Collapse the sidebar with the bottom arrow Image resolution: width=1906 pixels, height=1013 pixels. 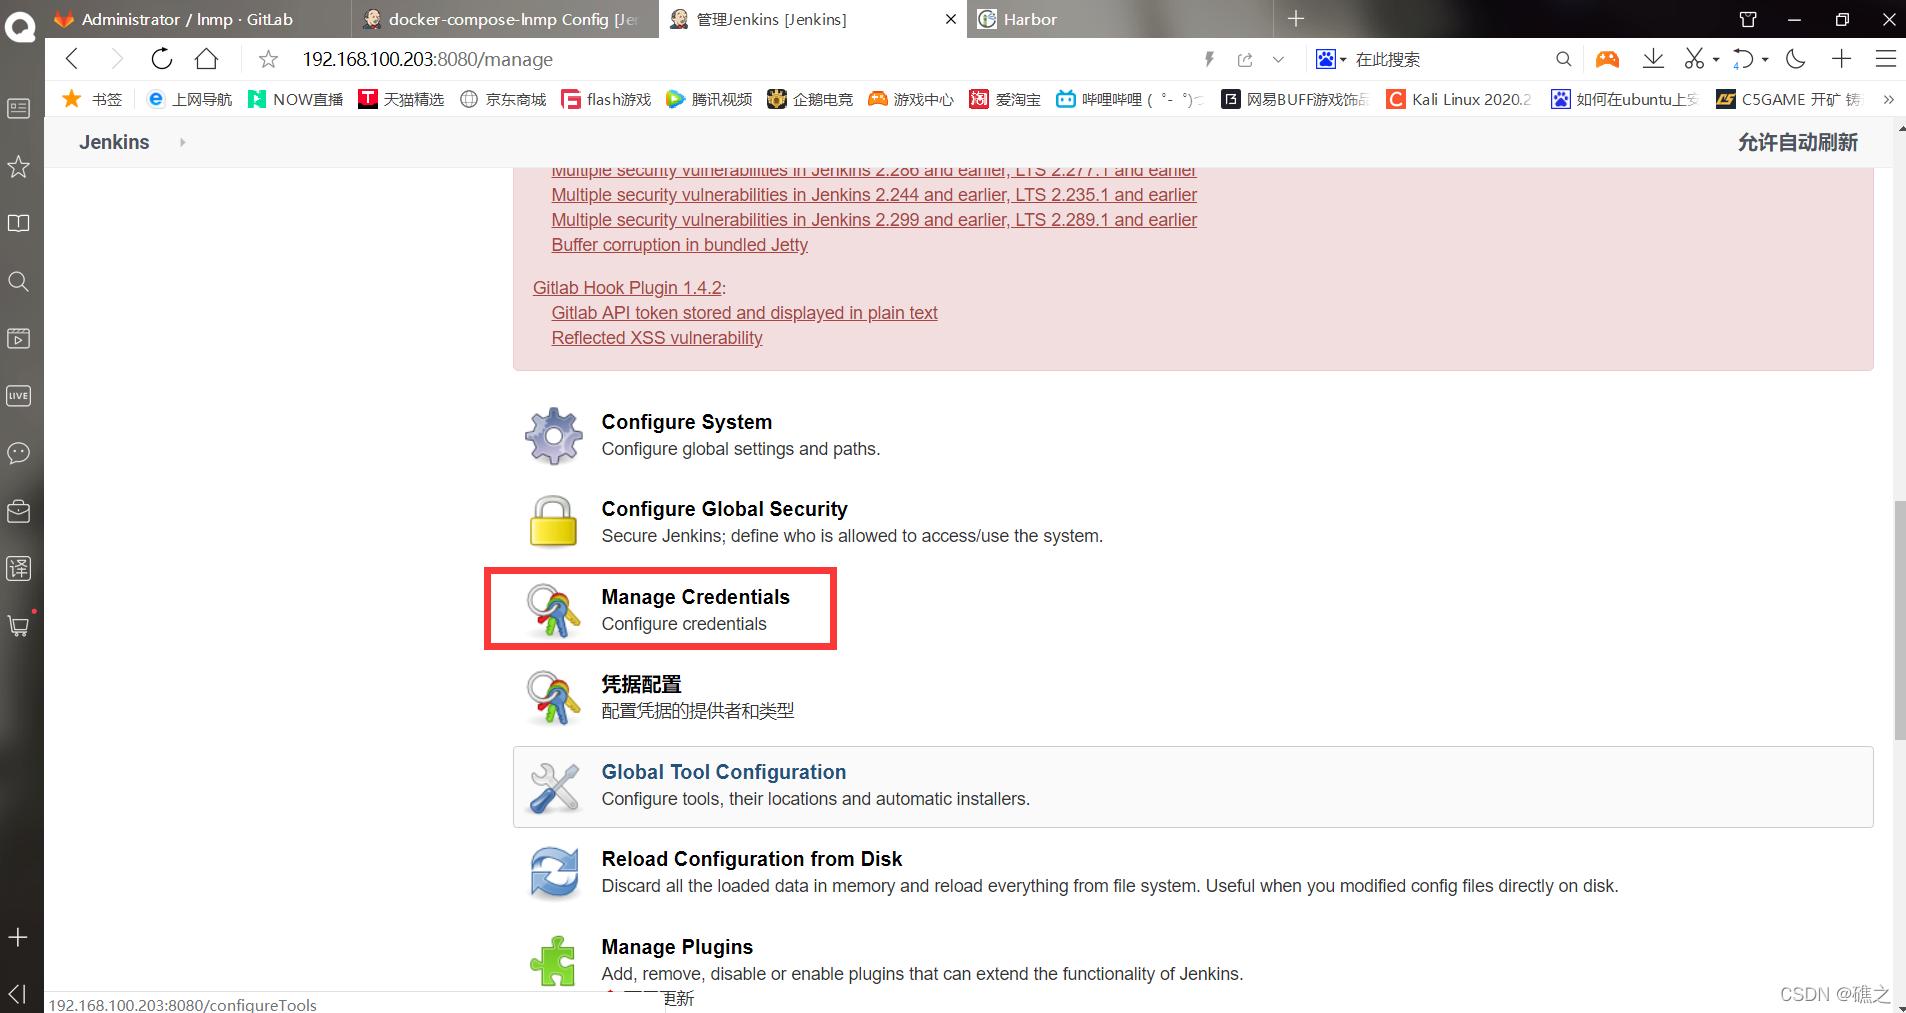tap(18, 993)
